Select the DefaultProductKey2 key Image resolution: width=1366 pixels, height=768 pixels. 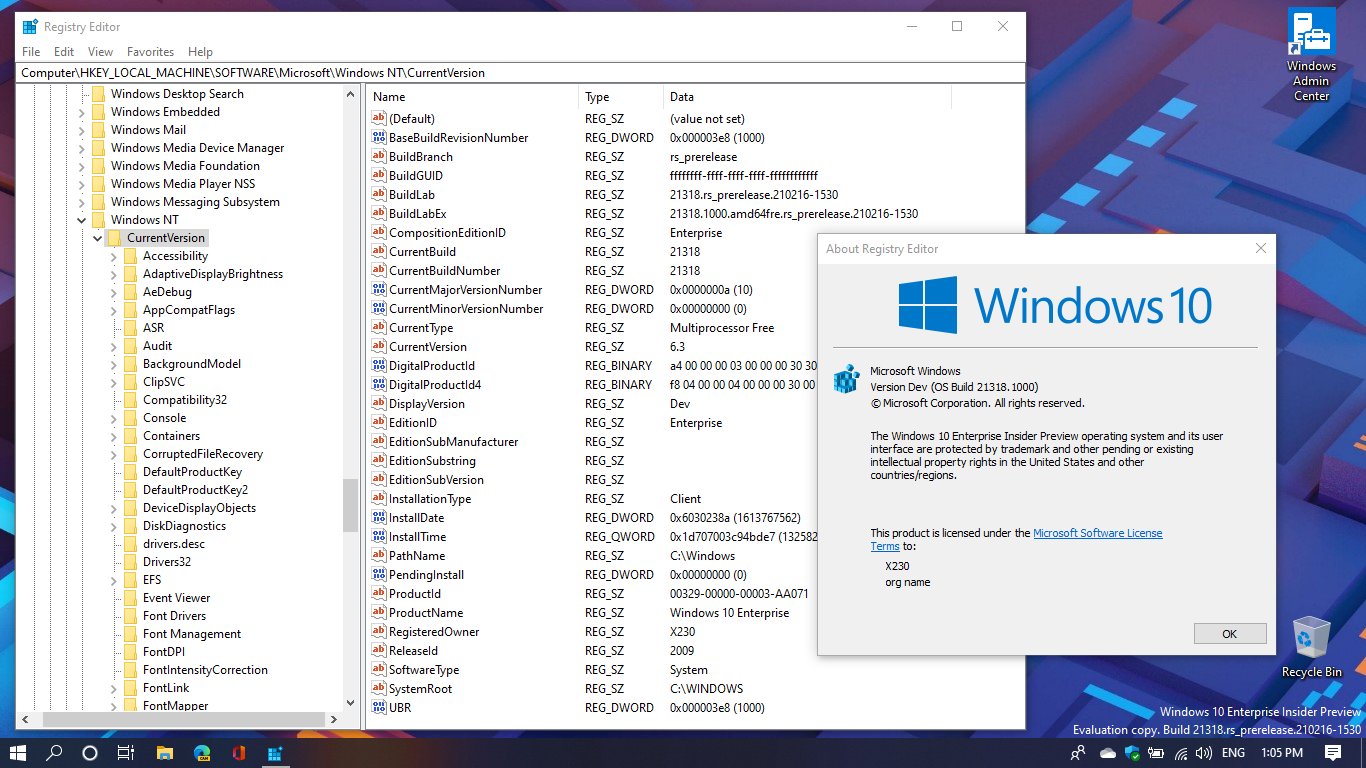pos(195,490)
